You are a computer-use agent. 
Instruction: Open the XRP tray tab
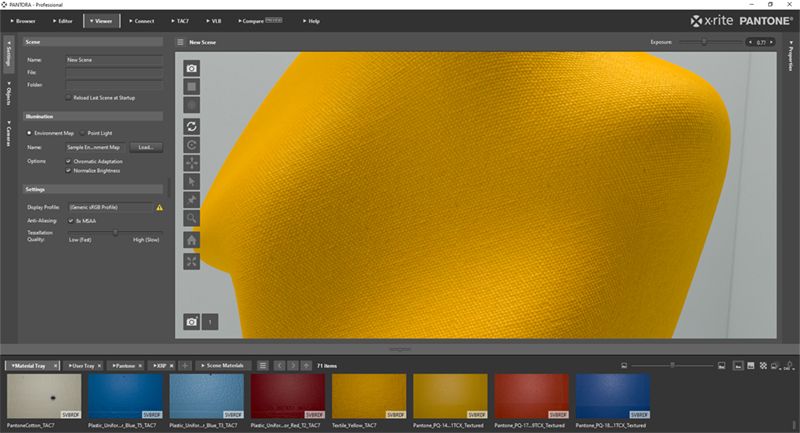point(159,366)
